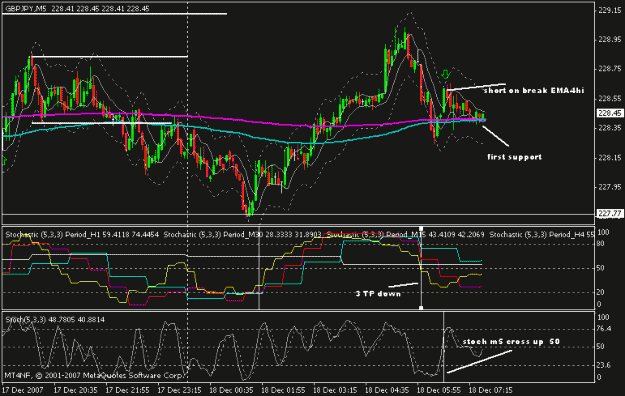Click the '18 Dec 03:15' time axis label
This screenshot has height=396, width=625.
coord(335,390)
